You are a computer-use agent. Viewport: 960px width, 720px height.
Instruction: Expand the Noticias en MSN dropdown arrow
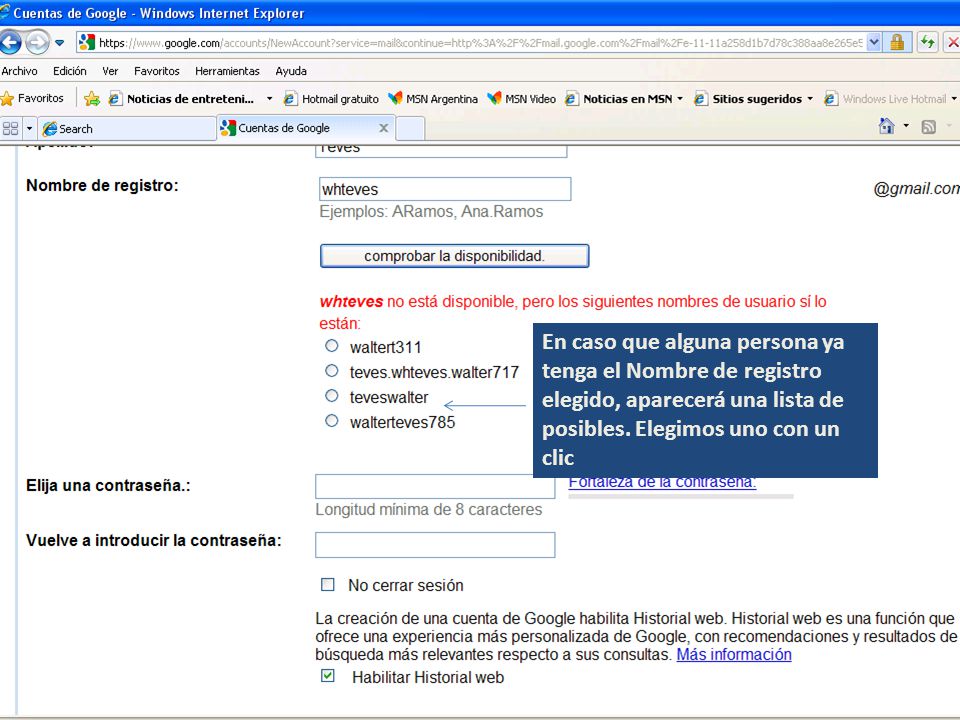tap(680, 99)
